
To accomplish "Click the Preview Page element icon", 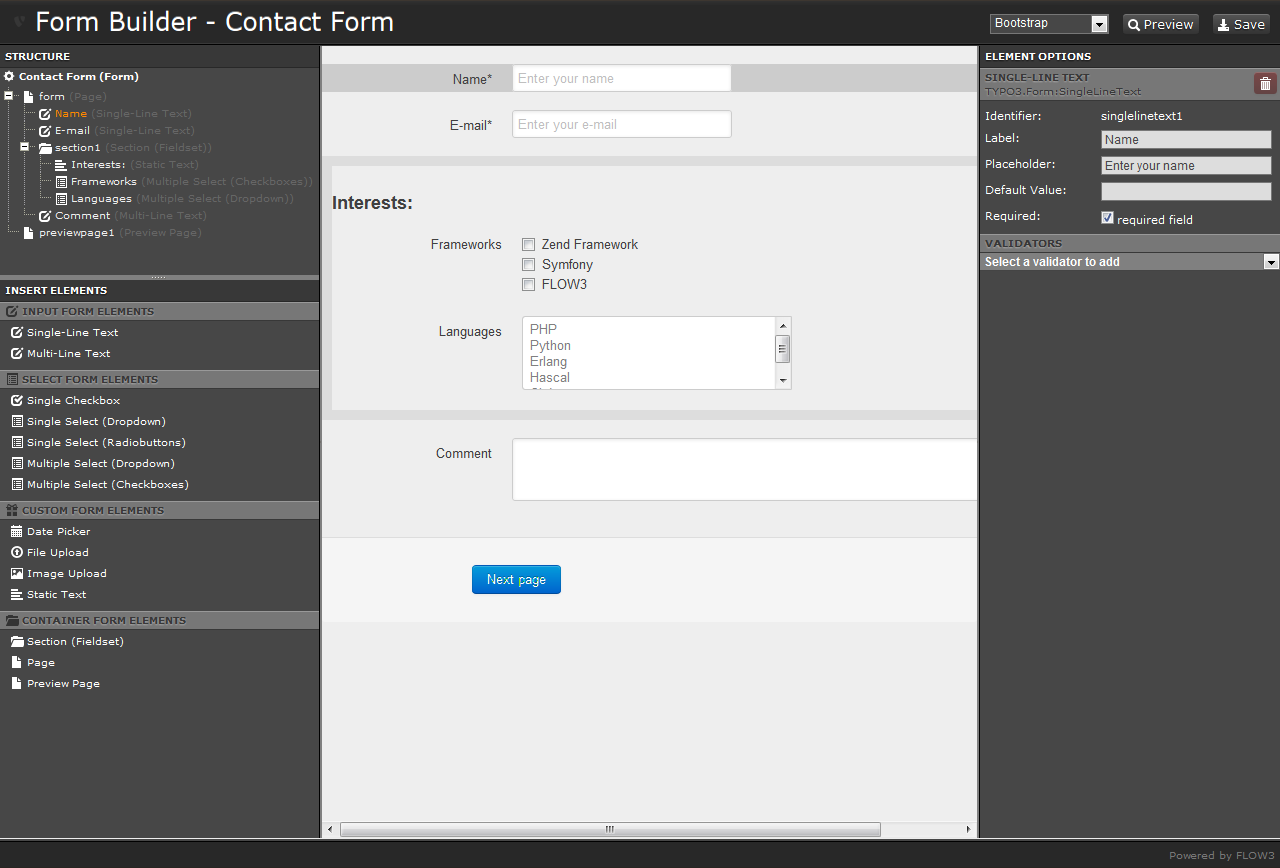I will click(x=17, y=684).
